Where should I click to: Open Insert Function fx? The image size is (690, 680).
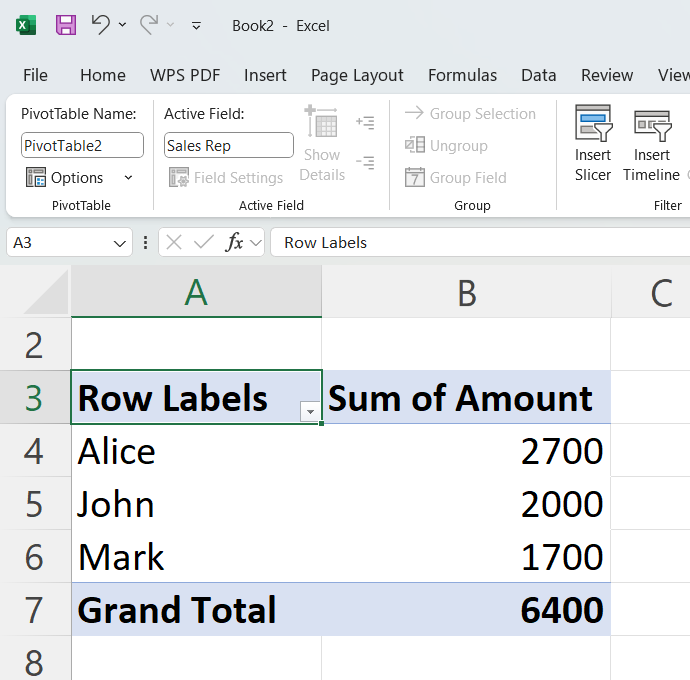click(x=234, y=242)
